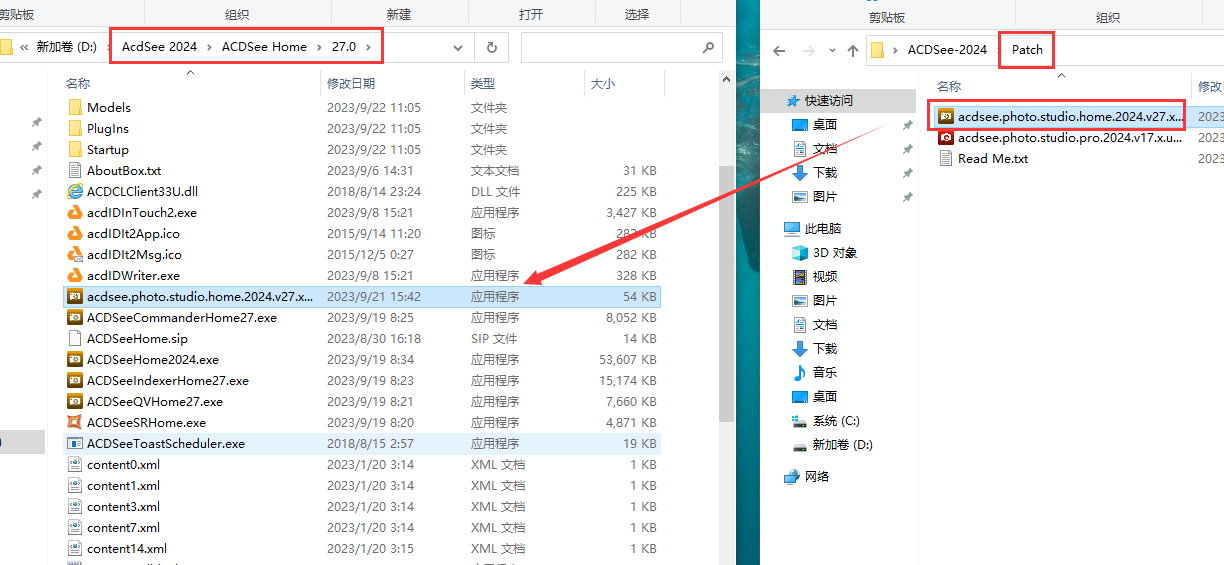Select content1.xml file row
The height and width of the screenshot is (565, 1224).
click(363, 486)
